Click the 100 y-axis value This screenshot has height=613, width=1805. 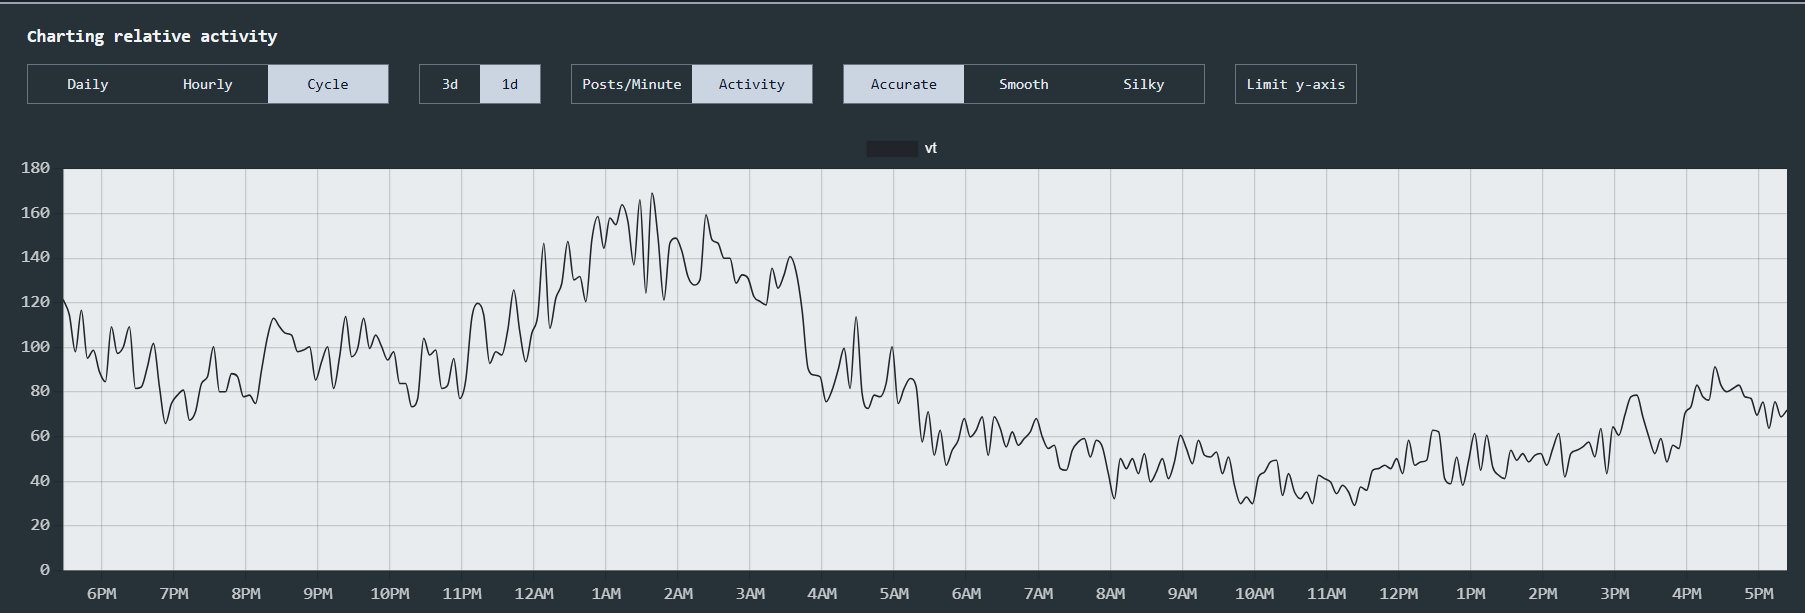coord(35,347)
